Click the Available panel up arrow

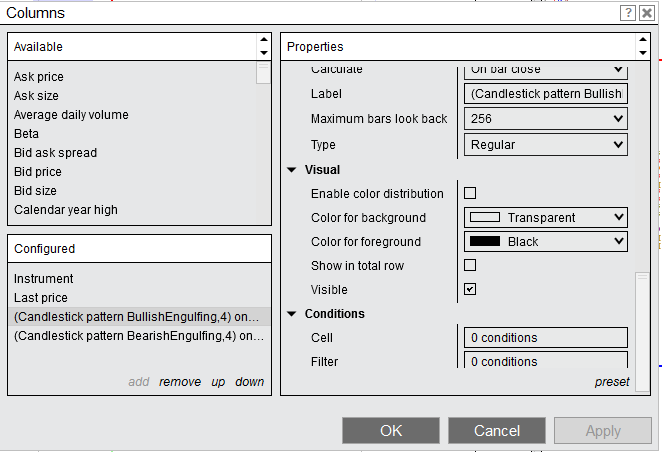[264, 40]
